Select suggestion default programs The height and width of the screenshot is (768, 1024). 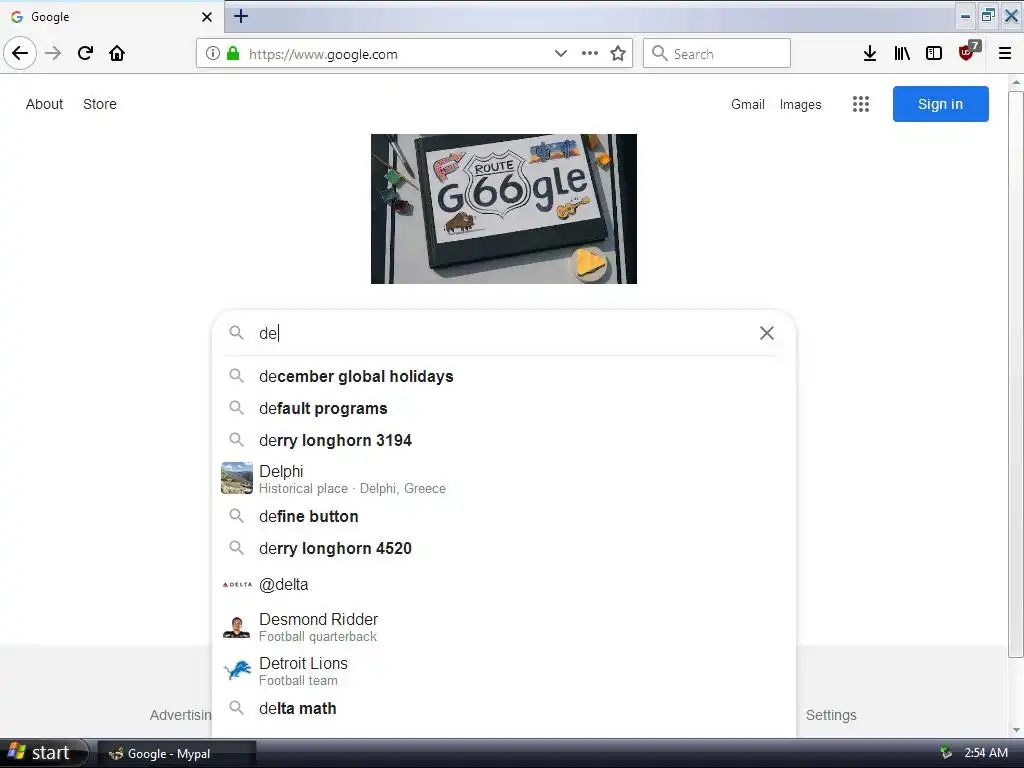504,408
